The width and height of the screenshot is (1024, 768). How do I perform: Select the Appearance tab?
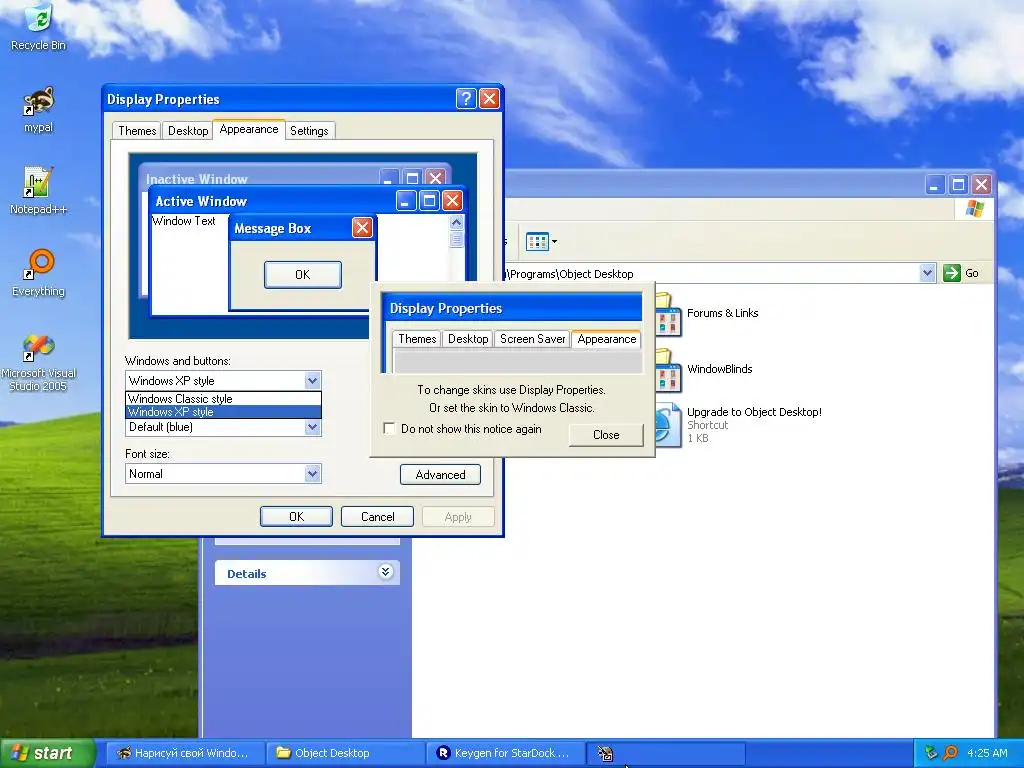(249, 129)
